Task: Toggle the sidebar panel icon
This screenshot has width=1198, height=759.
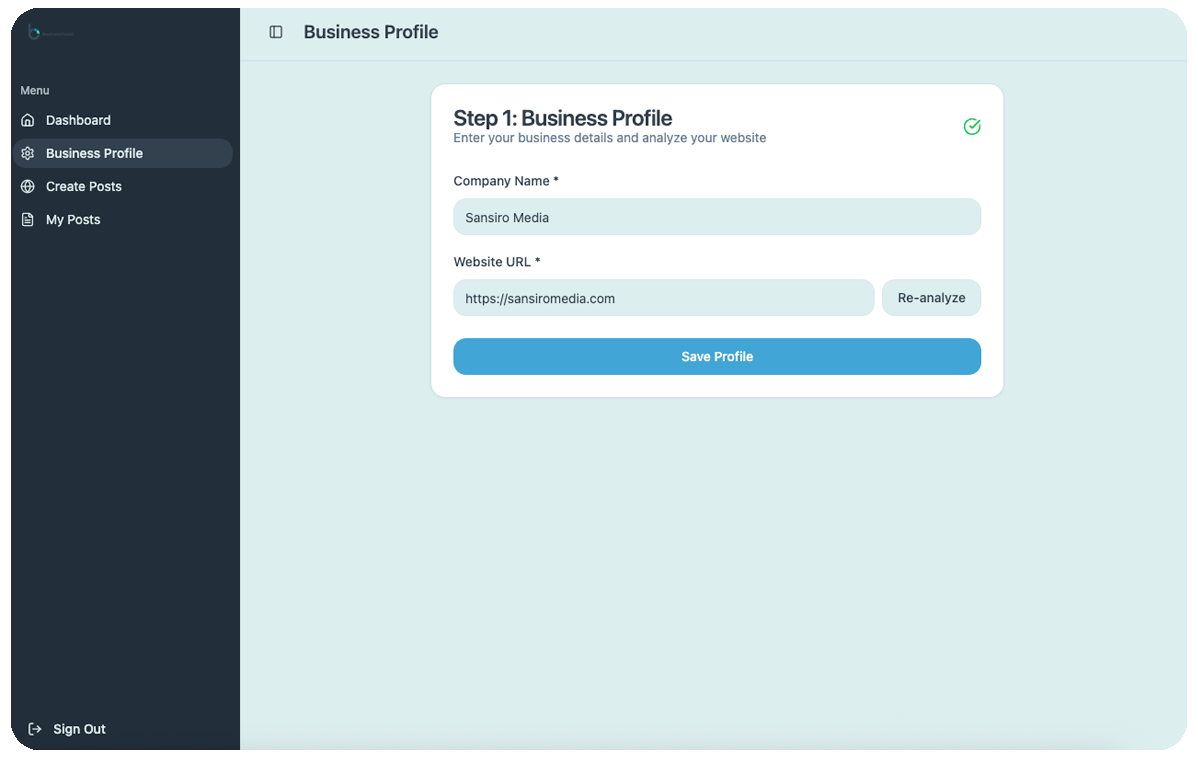Action: [x=276, y=32]
